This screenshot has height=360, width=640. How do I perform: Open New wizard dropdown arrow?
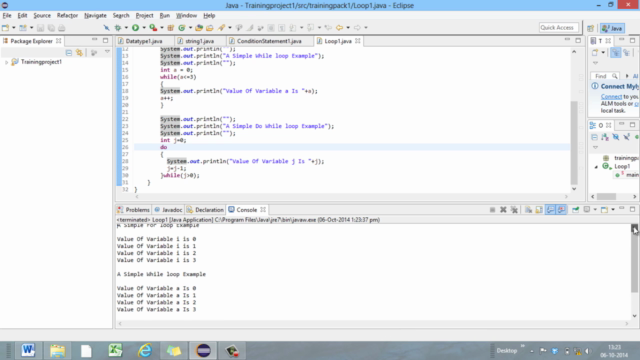click(x=13, y=28)
